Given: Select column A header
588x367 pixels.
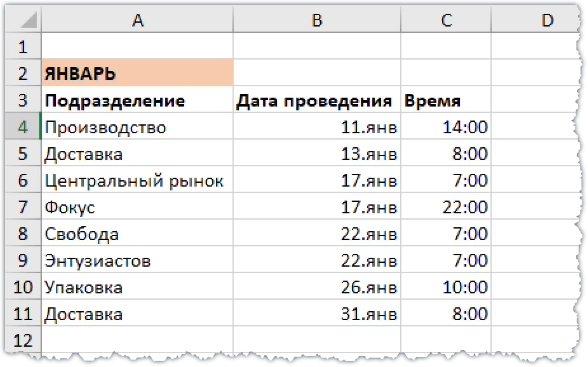Looking at the screenshot, I should coord(137,20).
